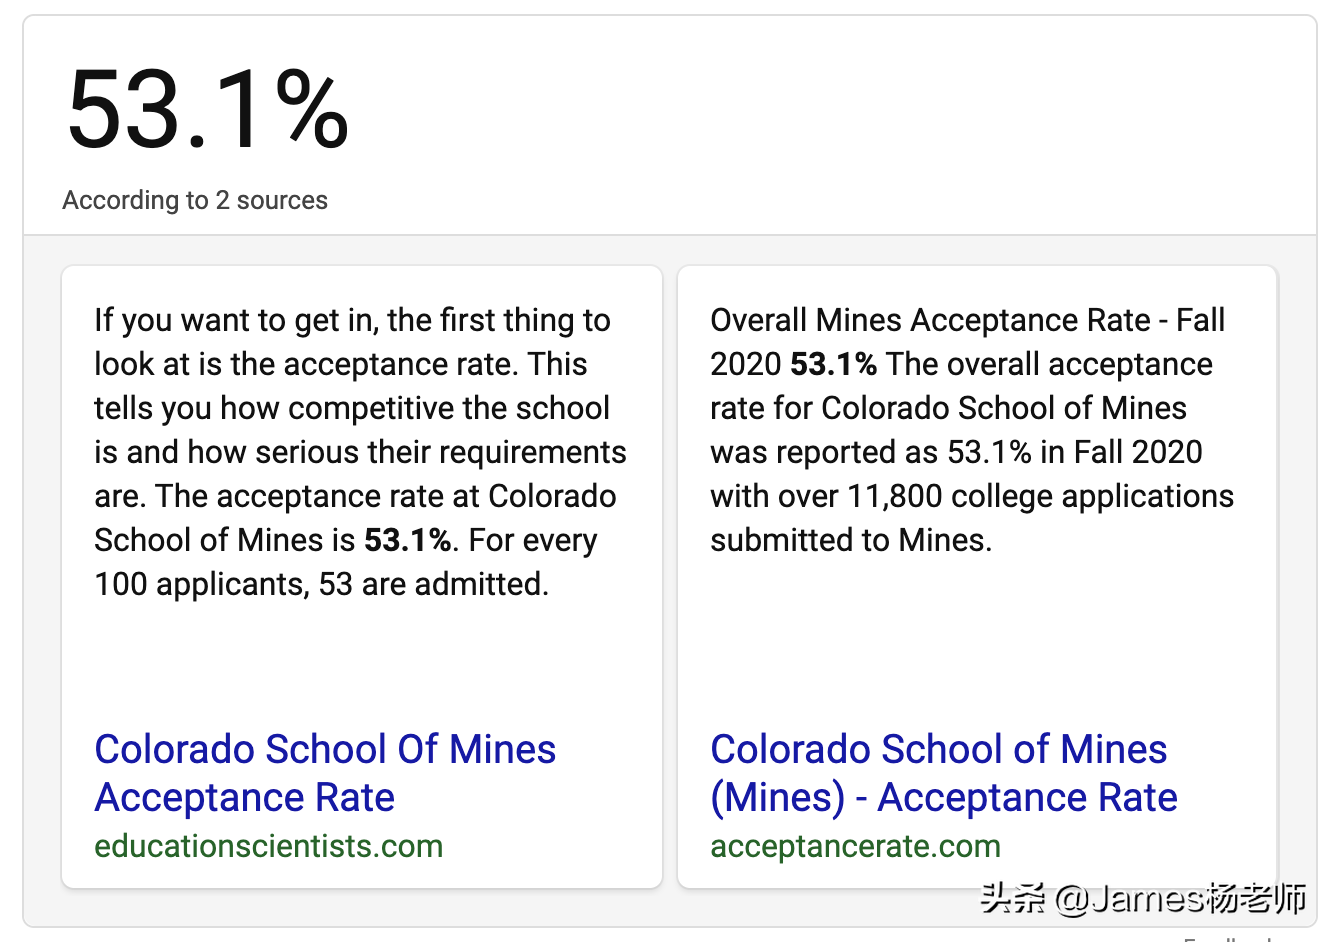Image resolution: width=1332 pixels, height=942 pixels.
Task: Click the bold 53.1% in the educationscientists card
Action: (407, 540)
